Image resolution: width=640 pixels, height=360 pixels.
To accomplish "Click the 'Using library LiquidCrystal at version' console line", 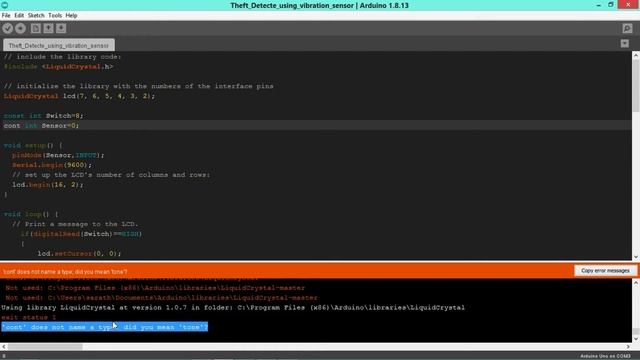I will (x=233, y=307).
